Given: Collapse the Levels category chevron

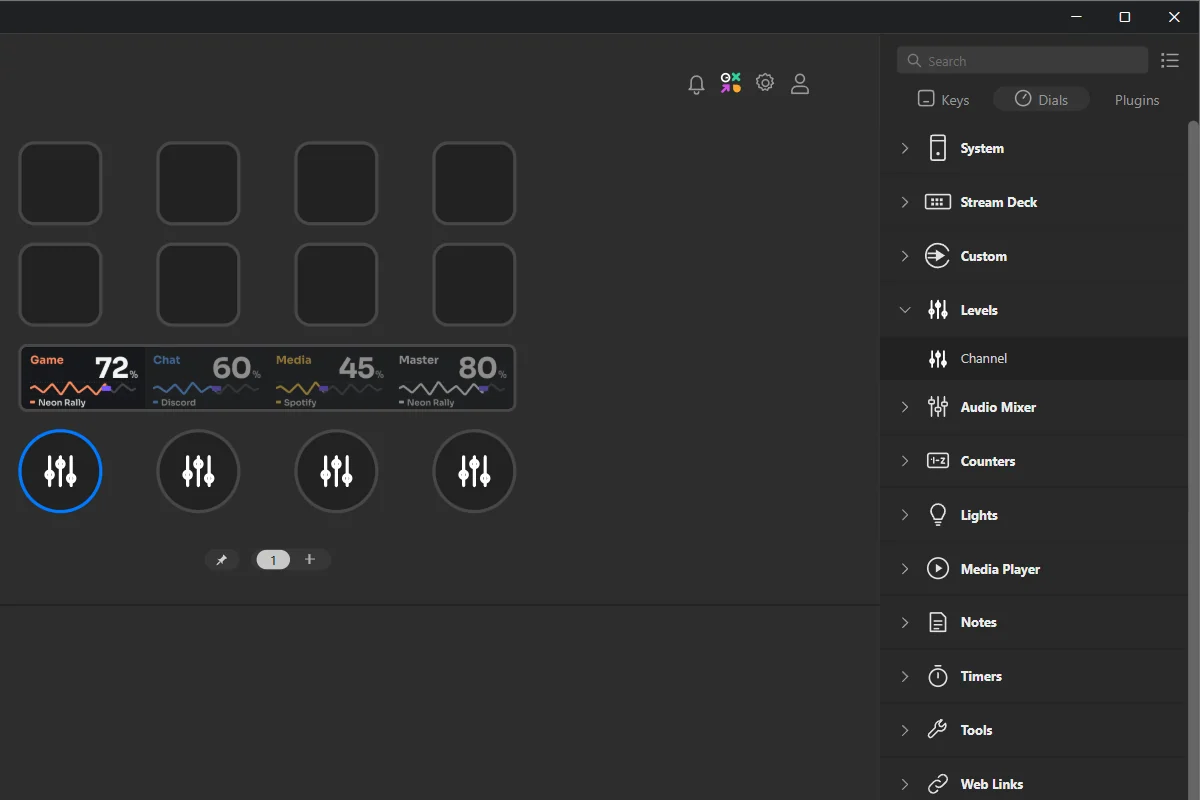Looking at the screenshot, I should 905,310.
